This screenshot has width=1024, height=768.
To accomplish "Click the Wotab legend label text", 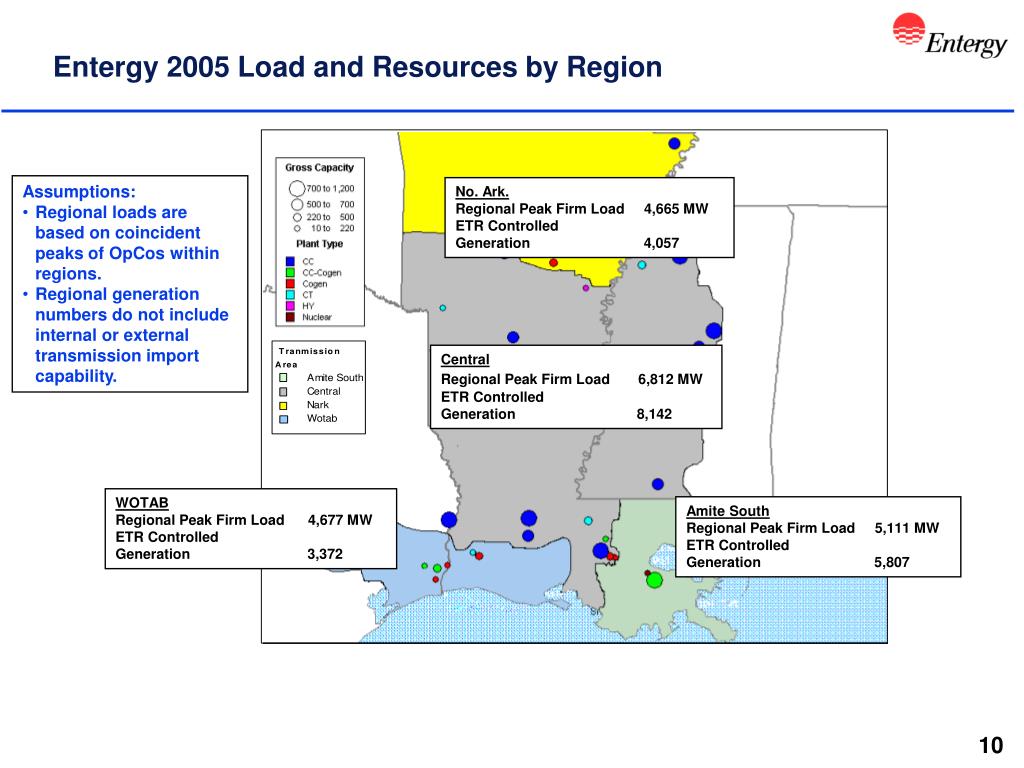I will (322, 419).
